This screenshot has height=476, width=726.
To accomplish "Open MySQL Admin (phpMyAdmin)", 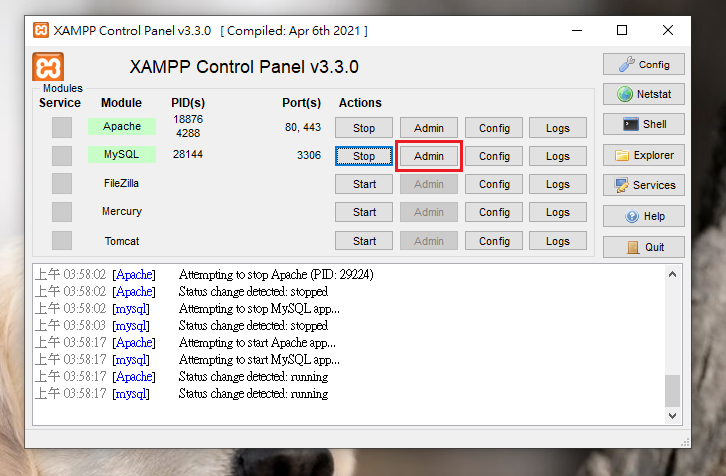I will tap(429, 156).
